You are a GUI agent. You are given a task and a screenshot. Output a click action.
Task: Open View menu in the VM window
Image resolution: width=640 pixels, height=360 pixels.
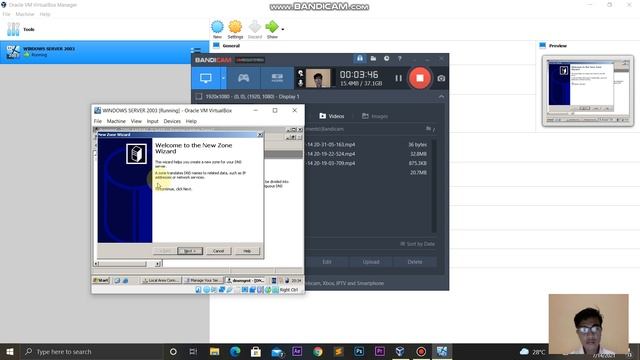(x=136, y=121)
